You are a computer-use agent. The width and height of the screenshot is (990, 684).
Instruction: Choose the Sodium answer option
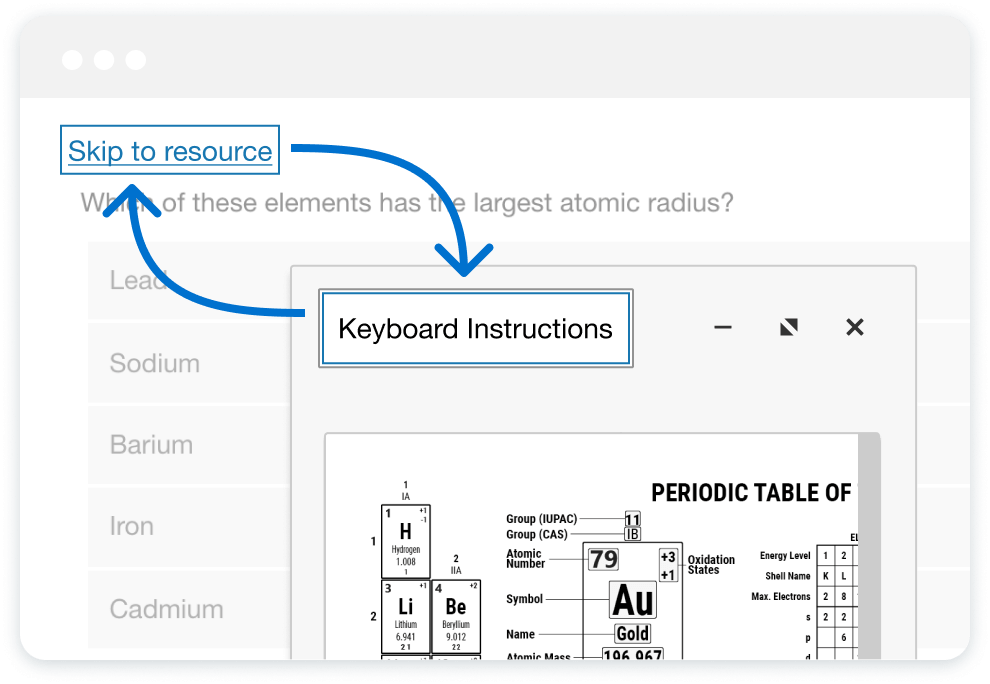pyautogui.click(x=189, y=363)
